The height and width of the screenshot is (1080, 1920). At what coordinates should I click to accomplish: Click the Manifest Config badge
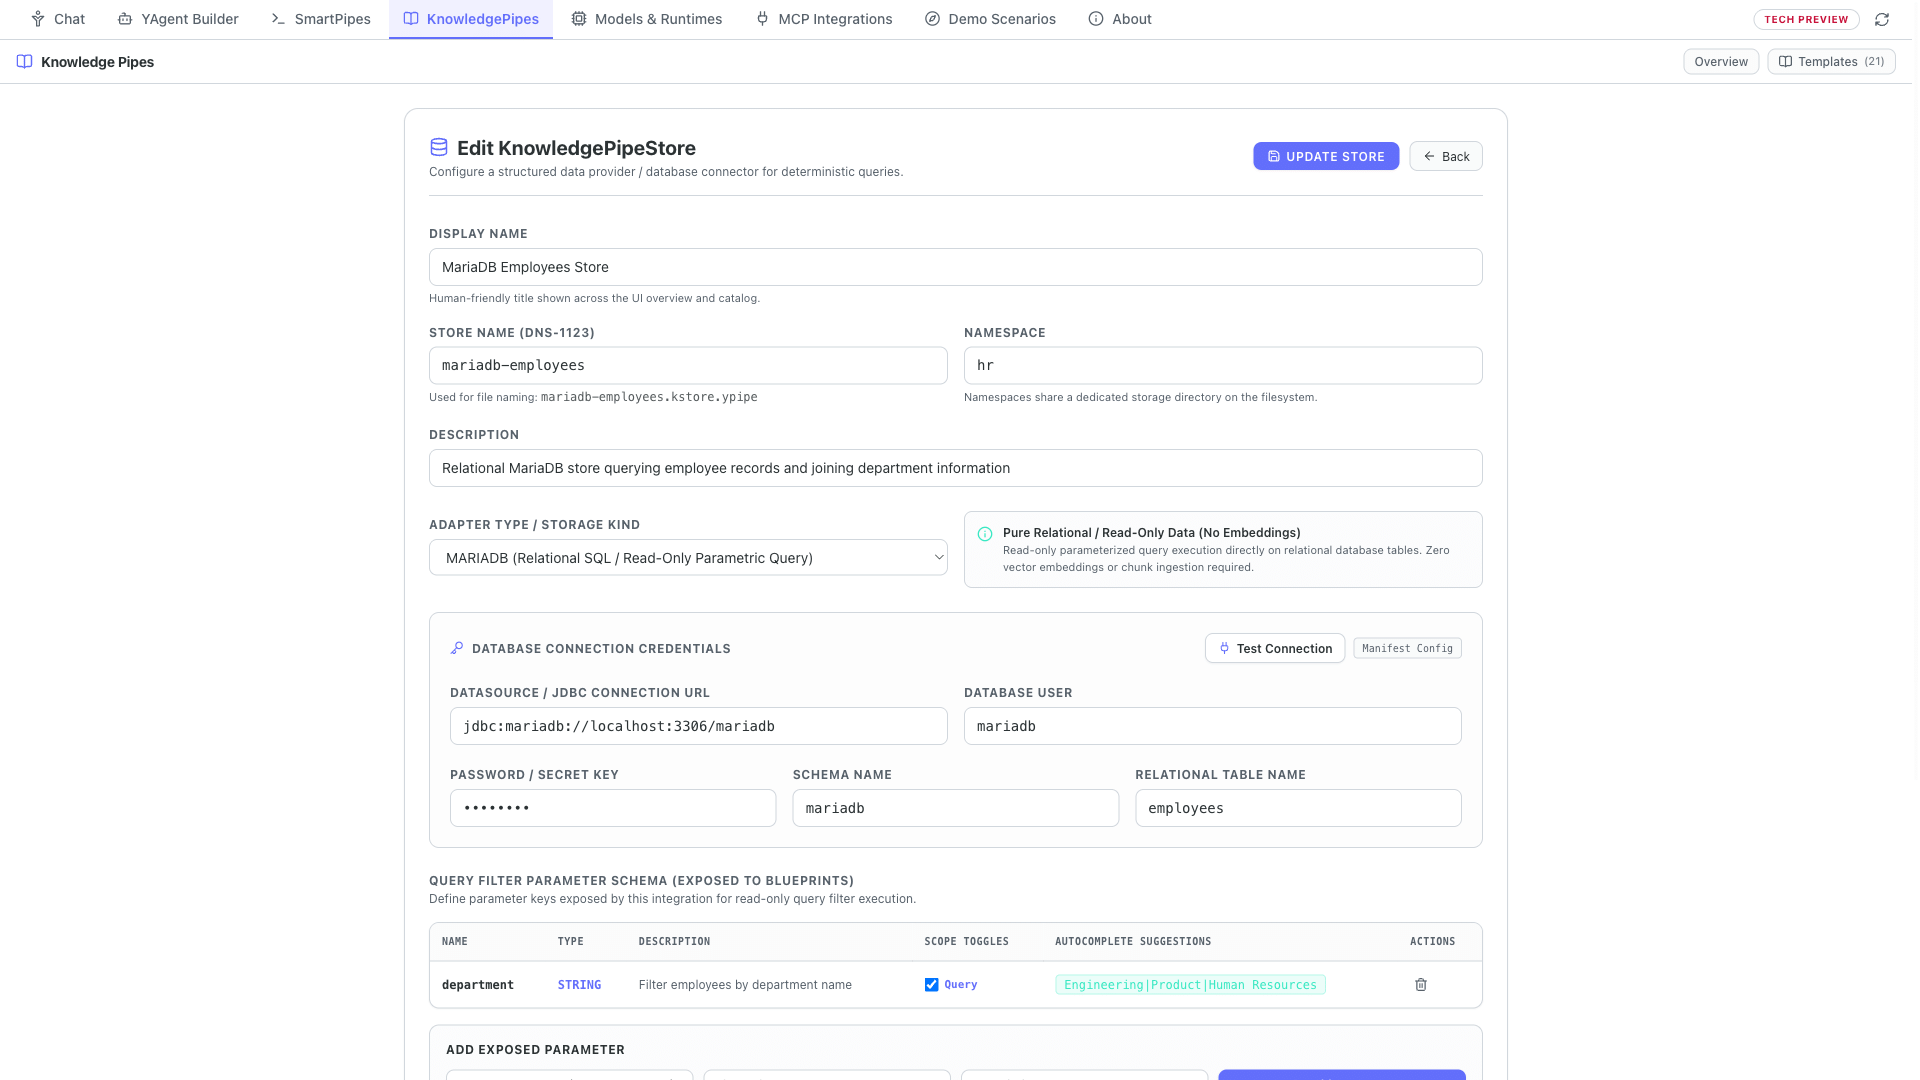coord(1407,648)
